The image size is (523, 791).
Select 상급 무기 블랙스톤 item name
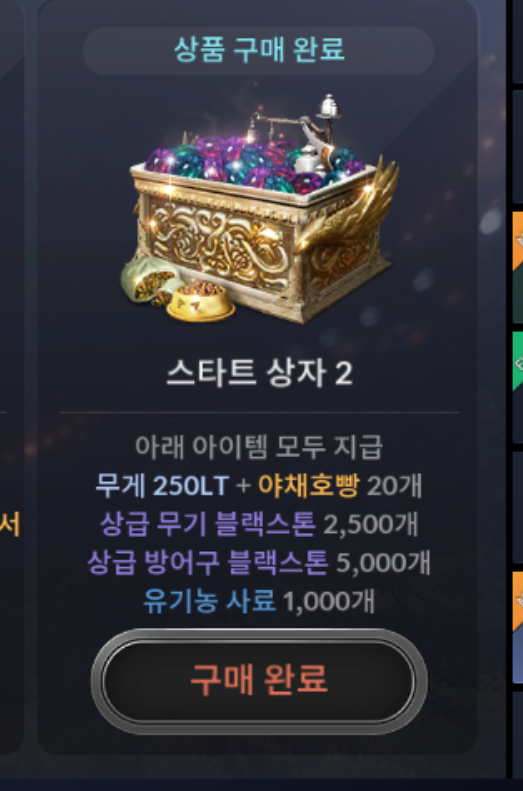tap(208, 524)
